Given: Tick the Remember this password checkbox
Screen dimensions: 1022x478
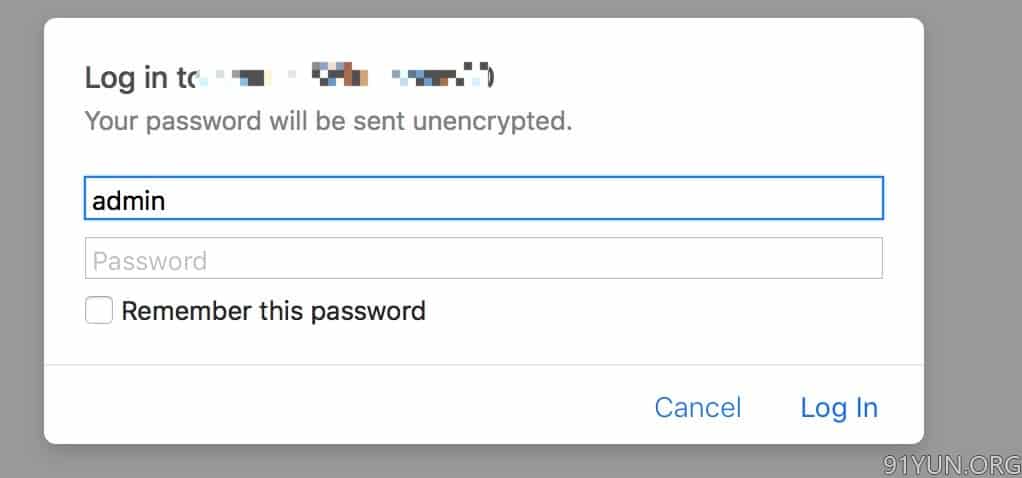Looking at the screenshot, I should tap(99, 310).
